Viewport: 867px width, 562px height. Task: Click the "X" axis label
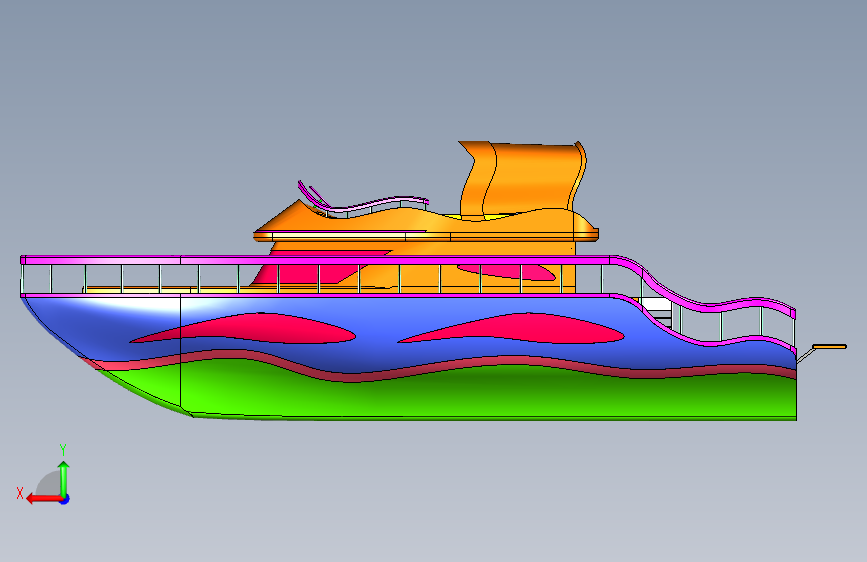pyautogui.click(x=20, y=493)
